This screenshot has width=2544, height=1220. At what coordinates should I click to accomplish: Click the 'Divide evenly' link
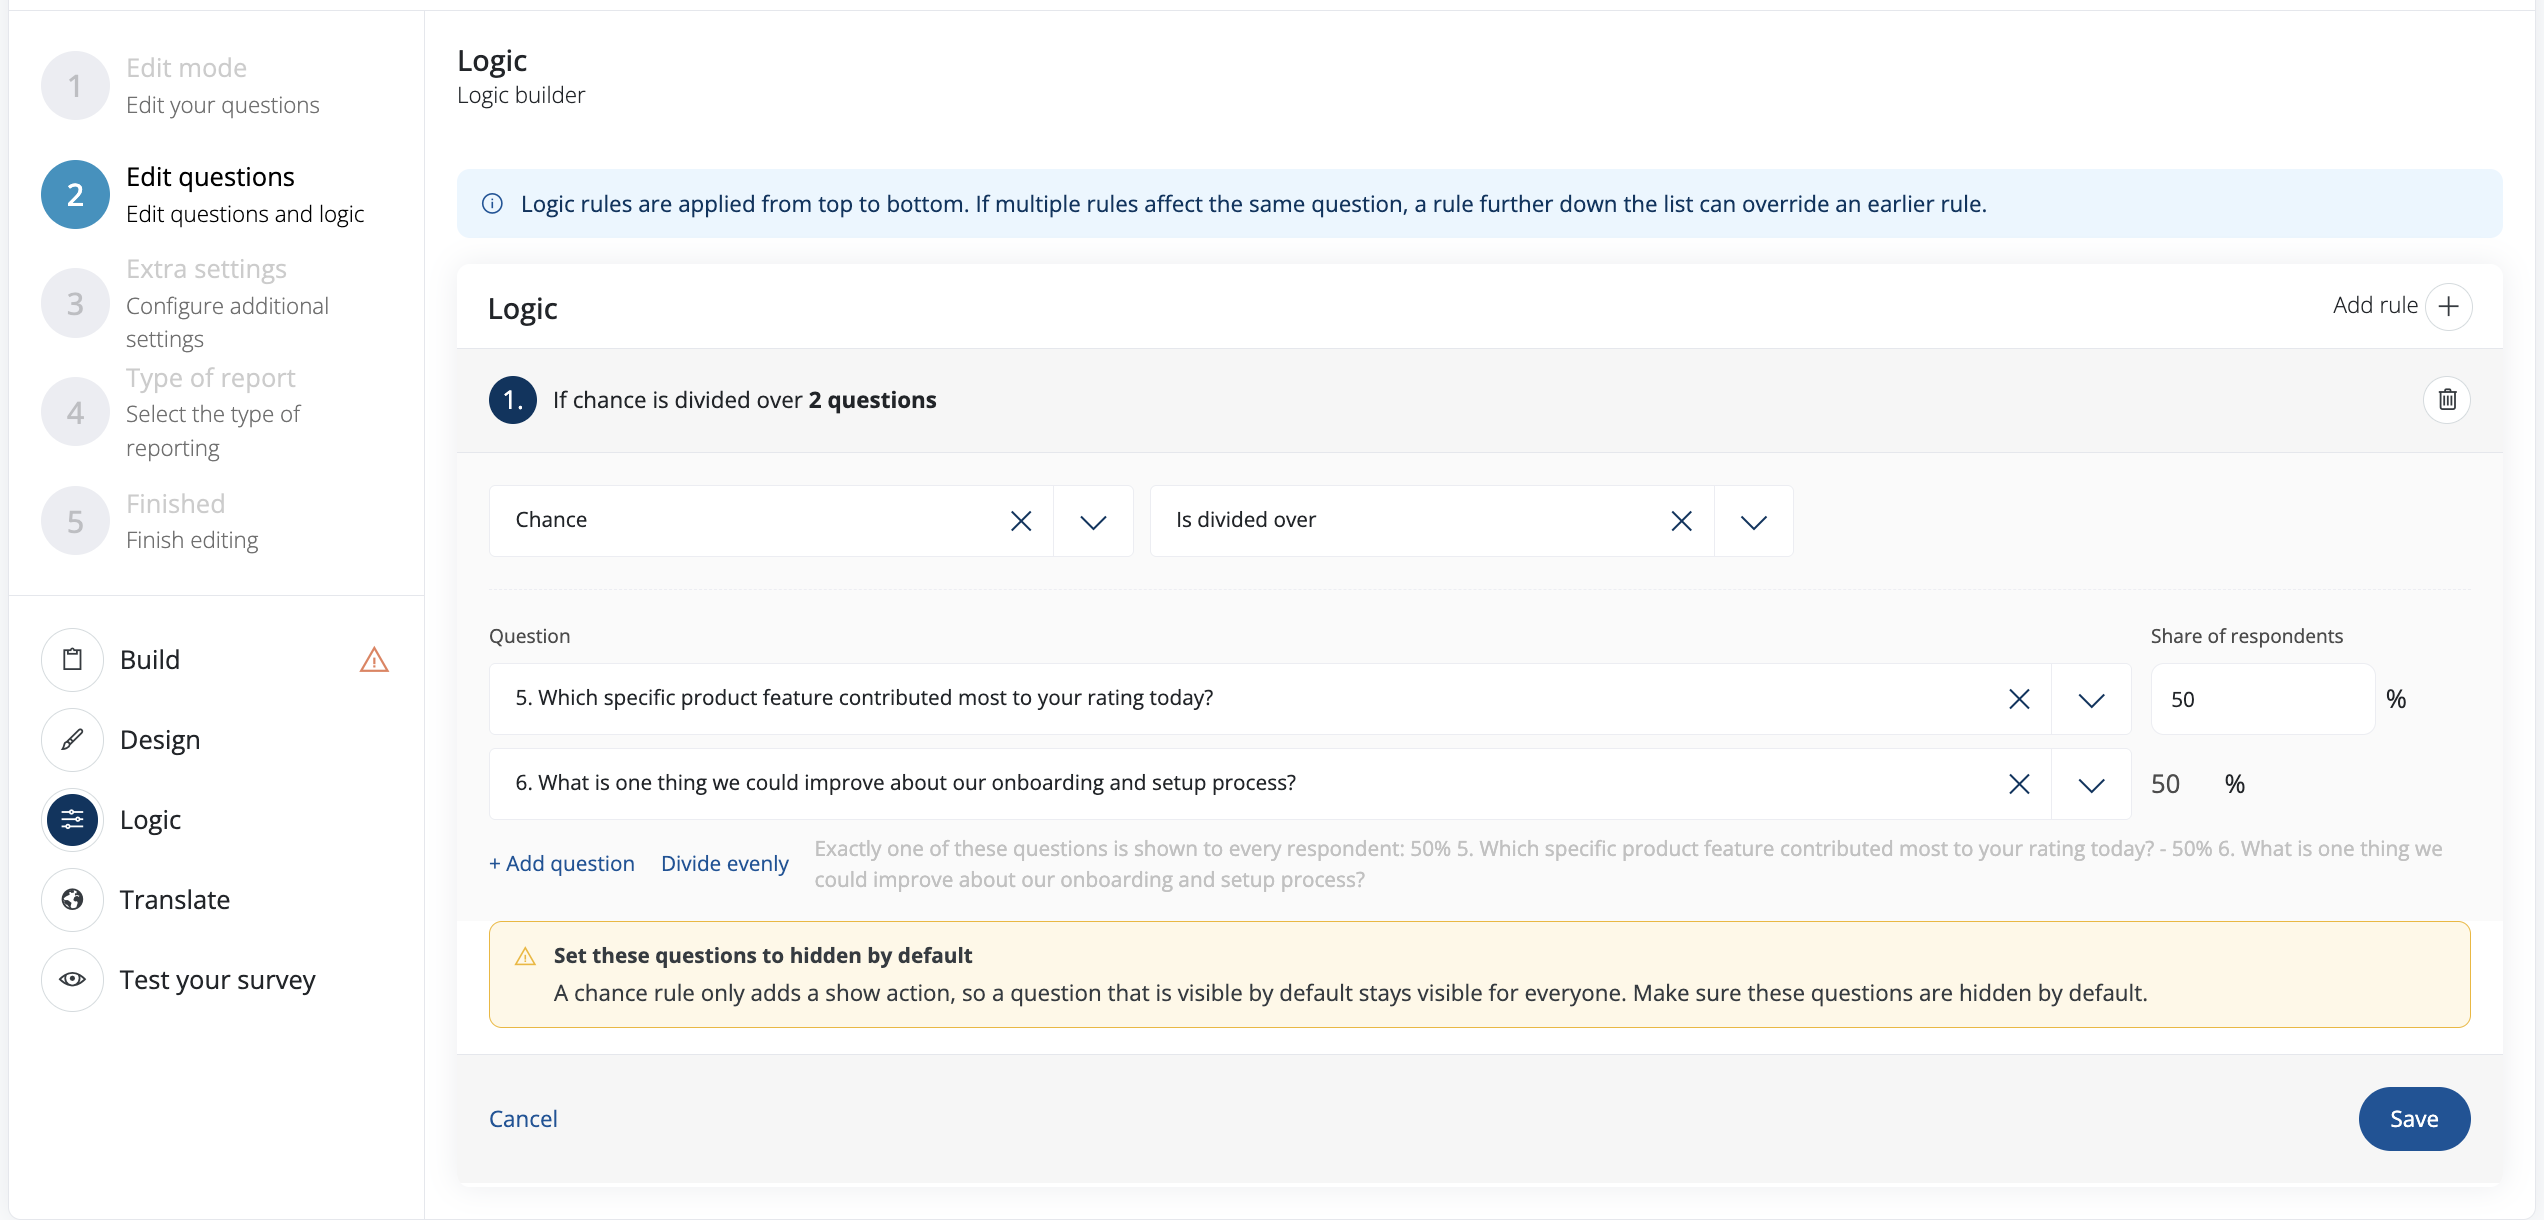pos(725,864)
